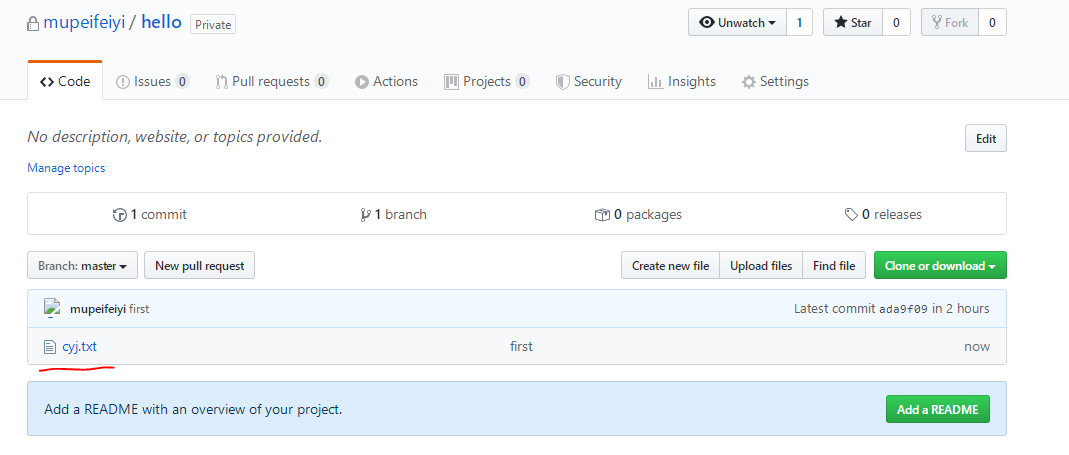The width and height of the screenshot is (1069, 455).
Task: Switch to the Code tab
Action: point(65,82)
